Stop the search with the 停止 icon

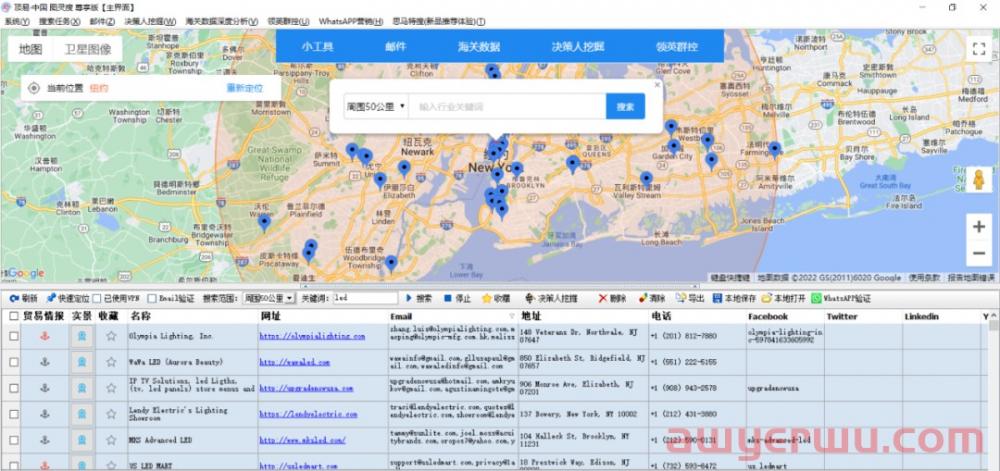coord(448,298)
